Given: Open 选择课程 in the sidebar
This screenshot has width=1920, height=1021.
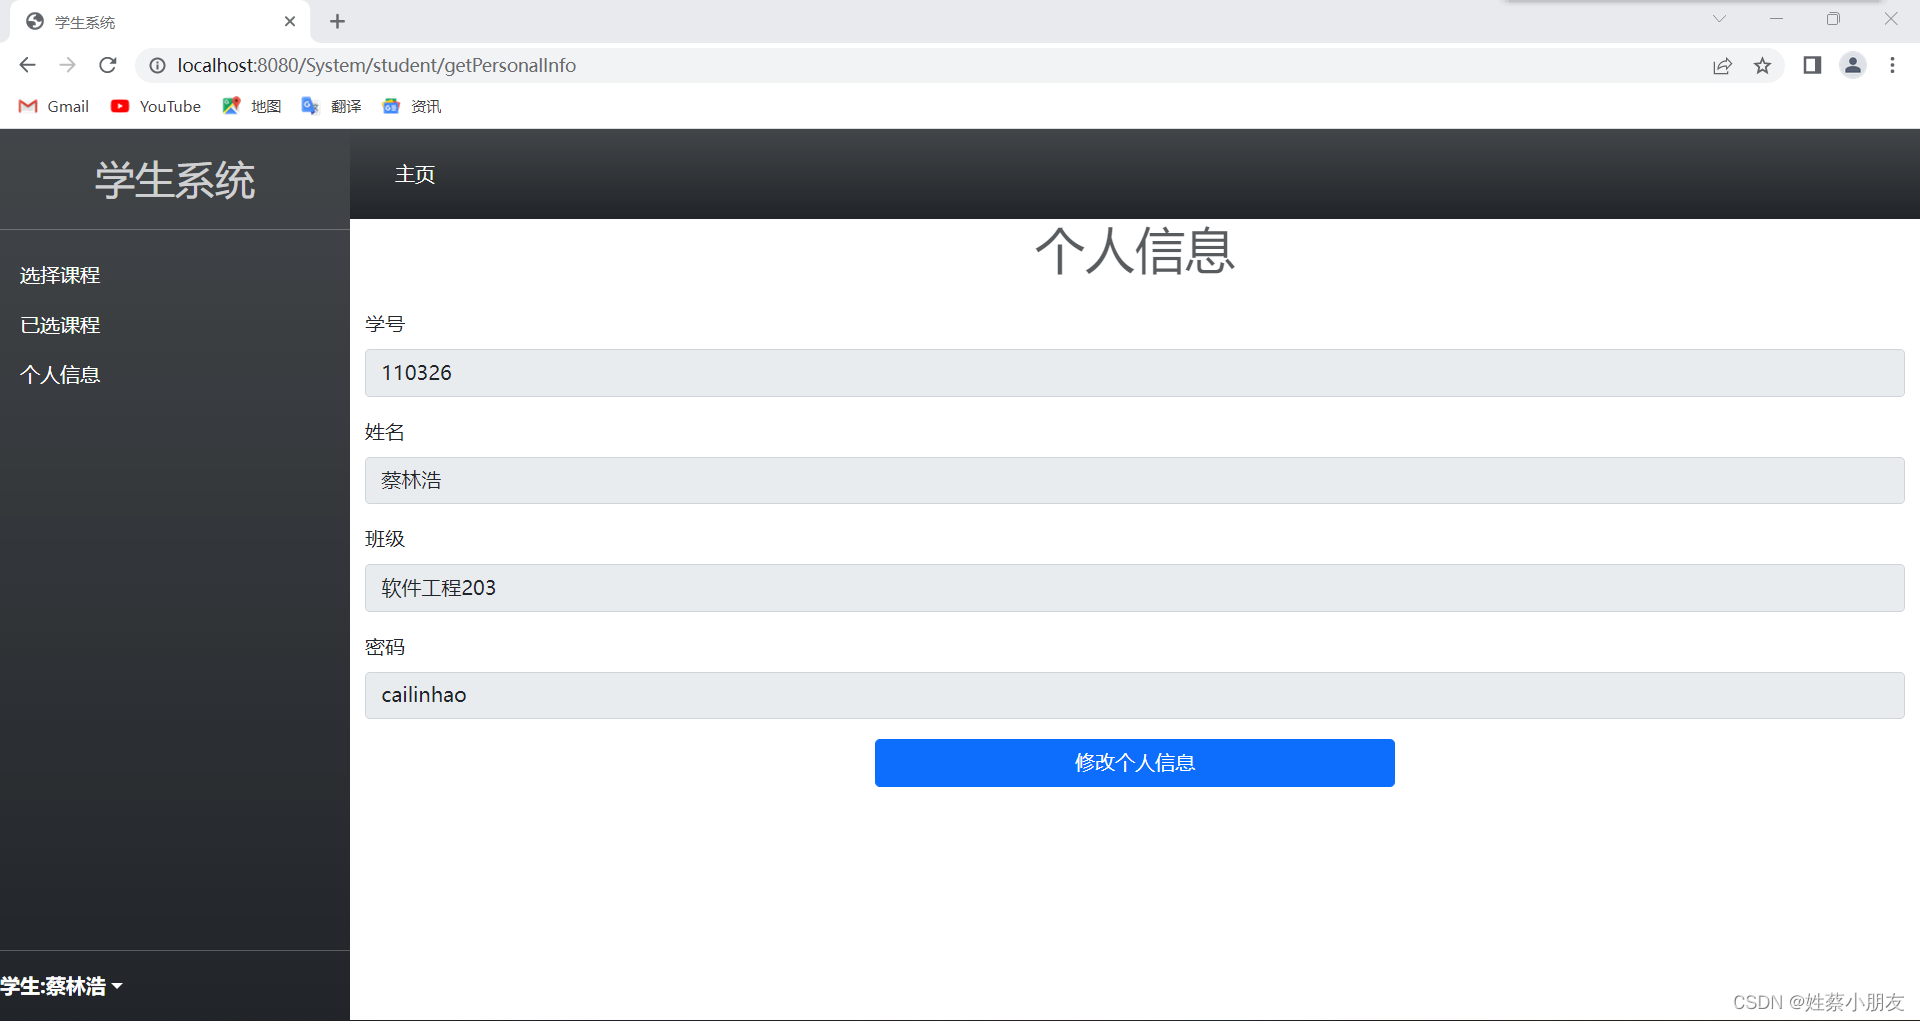Looking at the screenshot, I should (x=60, y=275).
